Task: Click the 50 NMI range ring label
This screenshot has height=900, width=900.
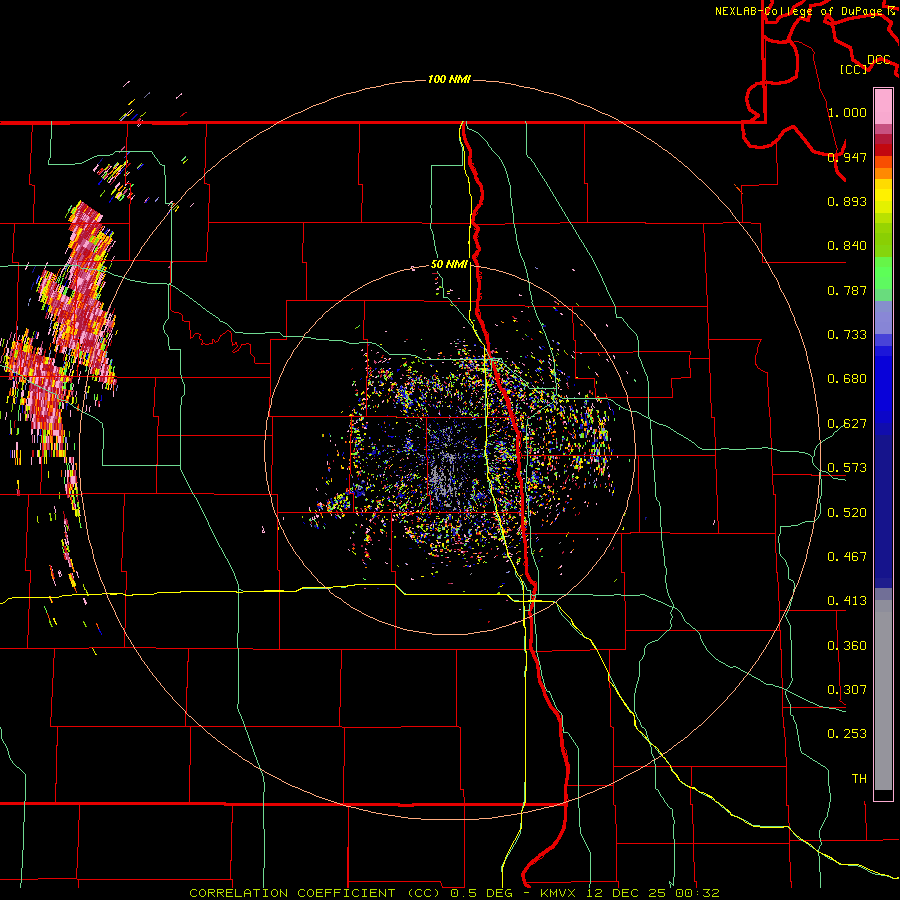Action: click(x=449, y=264)
